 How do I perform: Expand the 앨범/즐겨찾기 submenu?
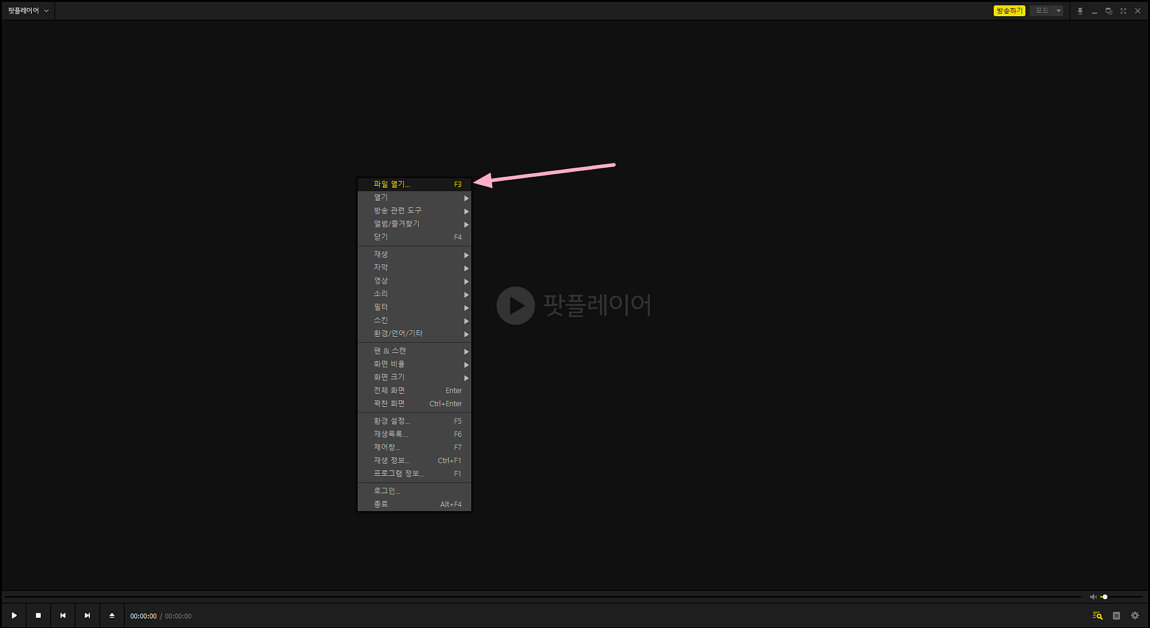pos(414,224)
